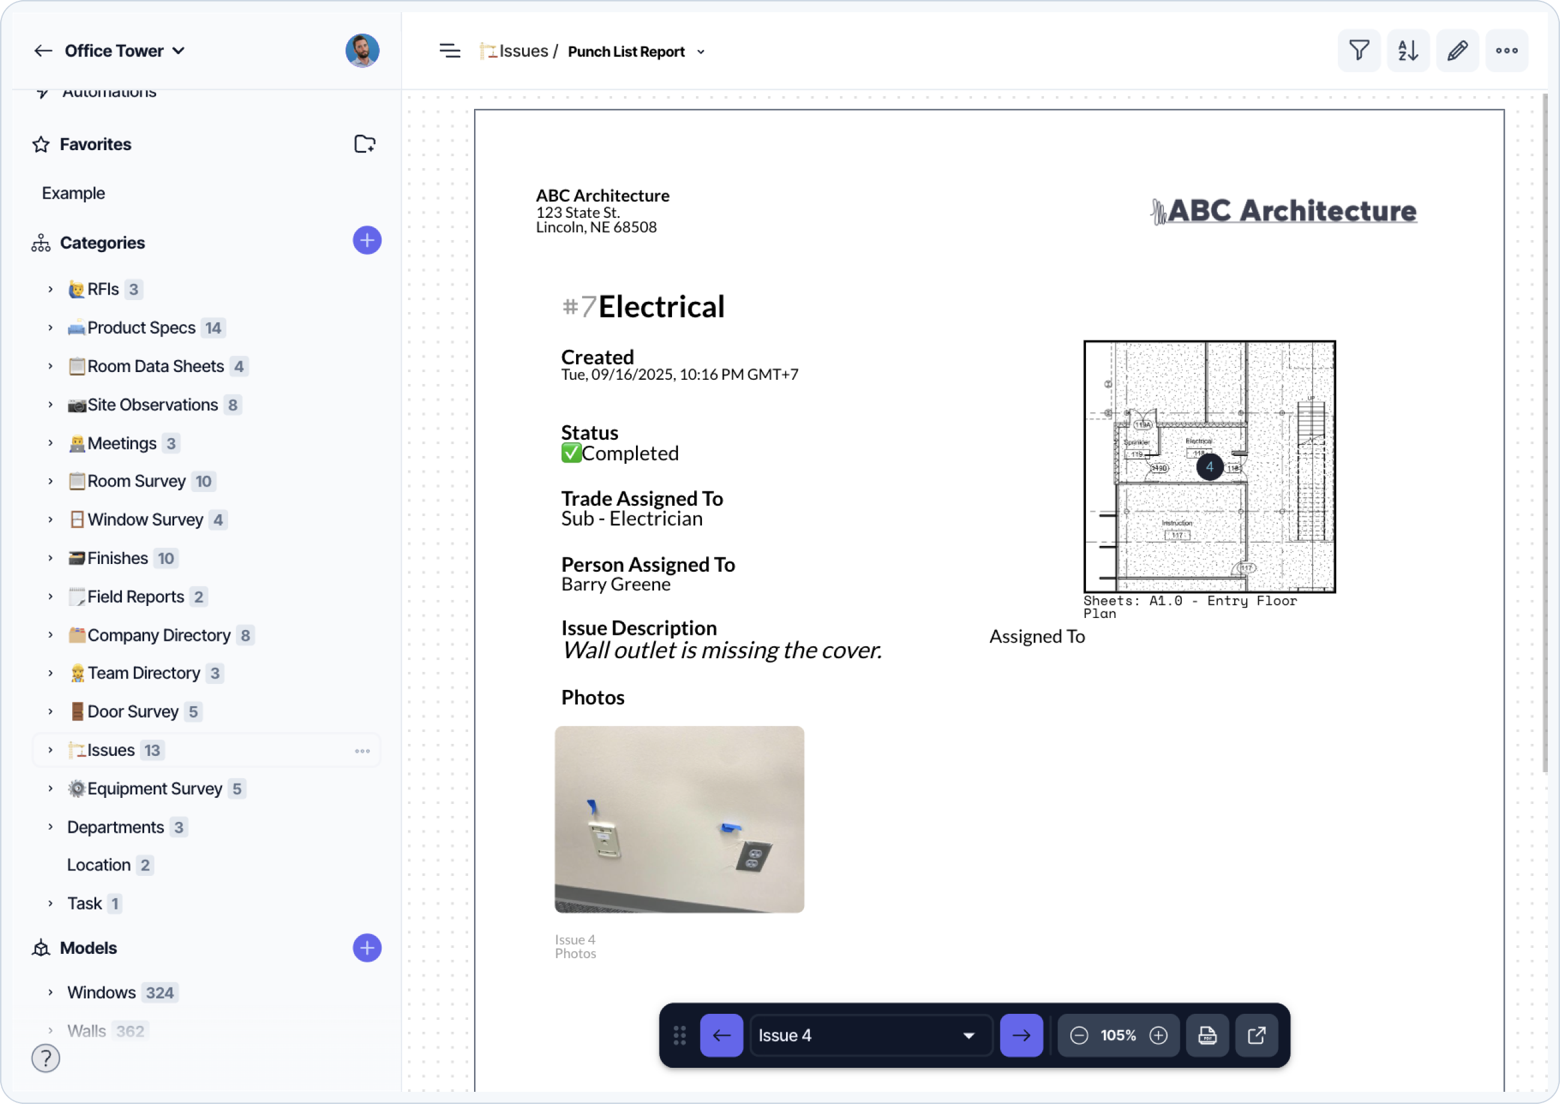Open the Issues row more options
The image size is (1560, 1104).
coord(362,751)
